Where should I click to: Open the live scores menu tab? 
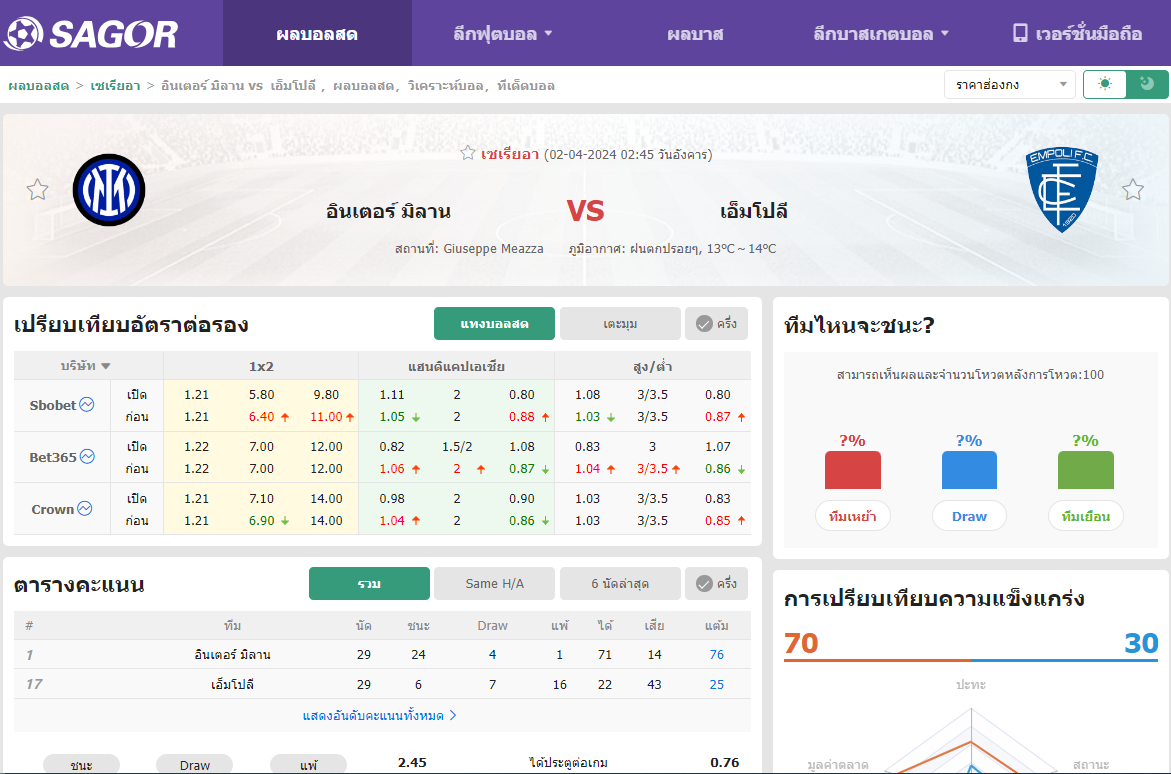317,34
